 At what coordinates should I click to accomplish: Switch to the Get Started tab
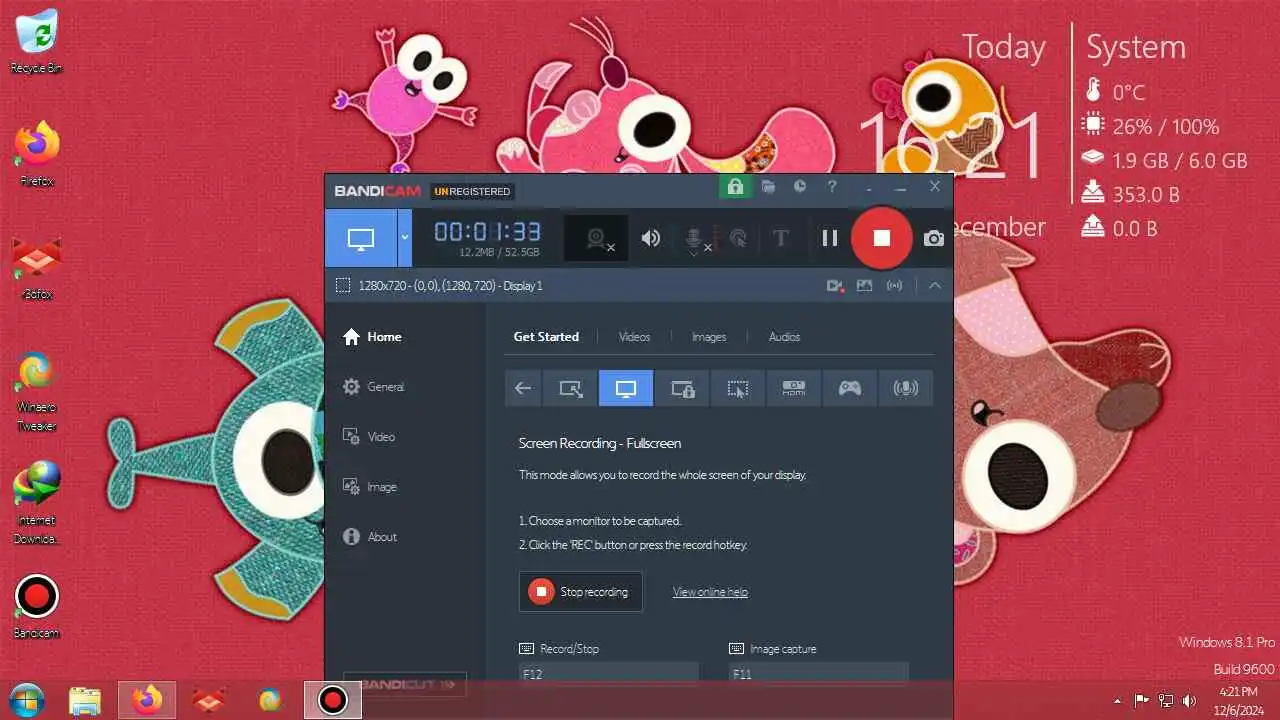pos(546,337)
